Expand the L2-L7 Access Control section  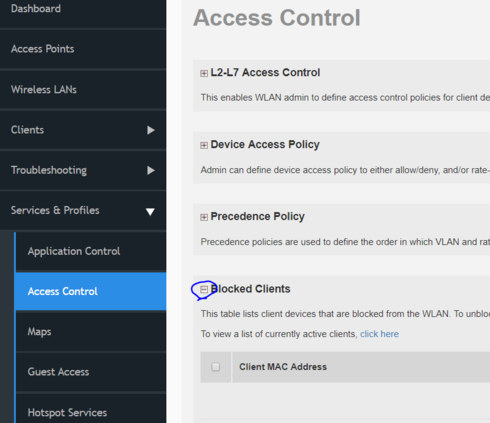(204, 73)
